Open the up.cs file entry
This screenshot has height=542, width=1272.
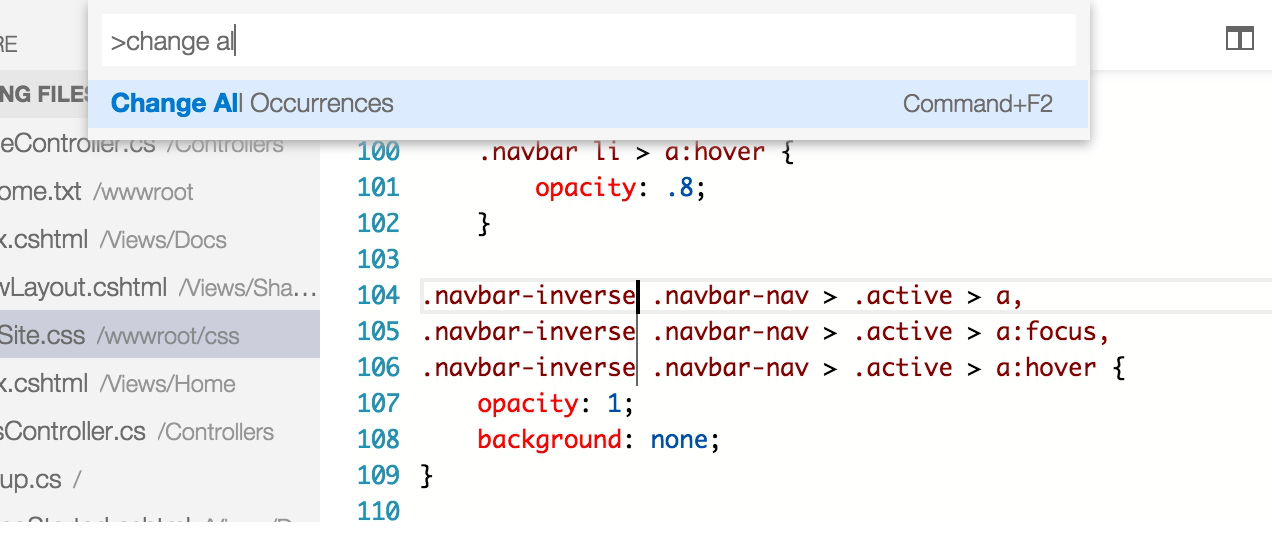click(x=160, y=480)
